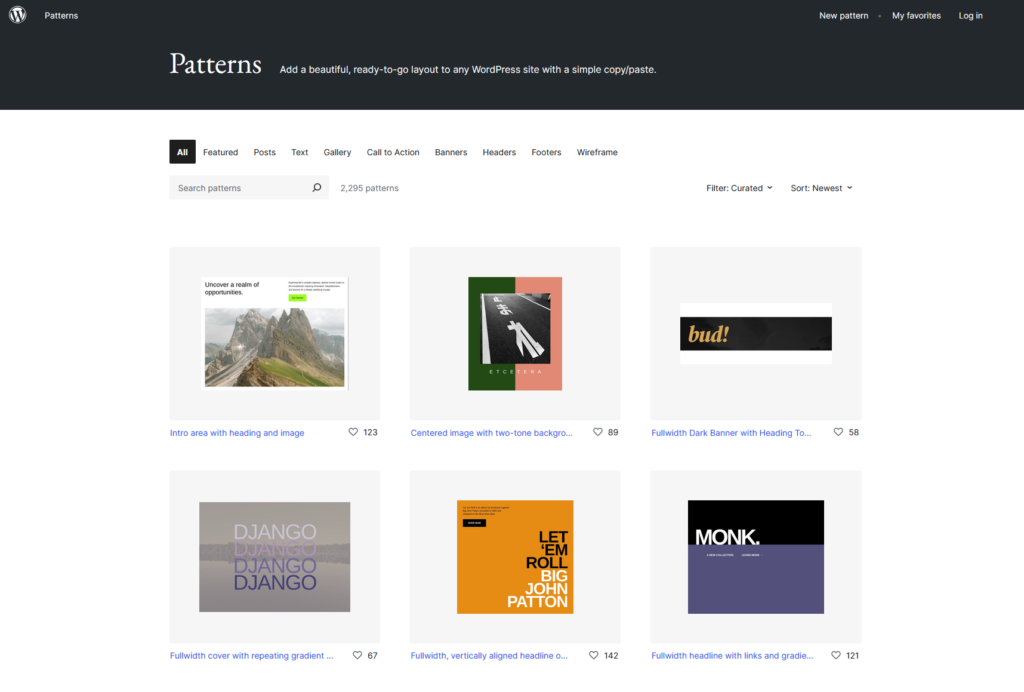Switch to the Wireframe category
The image size is (1024, 692).
(597, 152)
